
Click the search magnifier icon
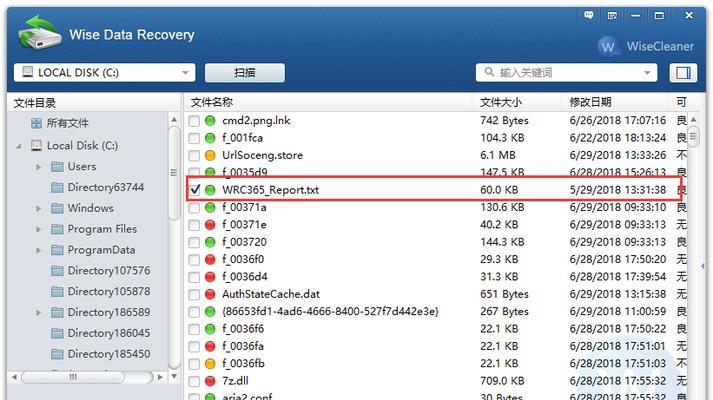tap(489, 72)
